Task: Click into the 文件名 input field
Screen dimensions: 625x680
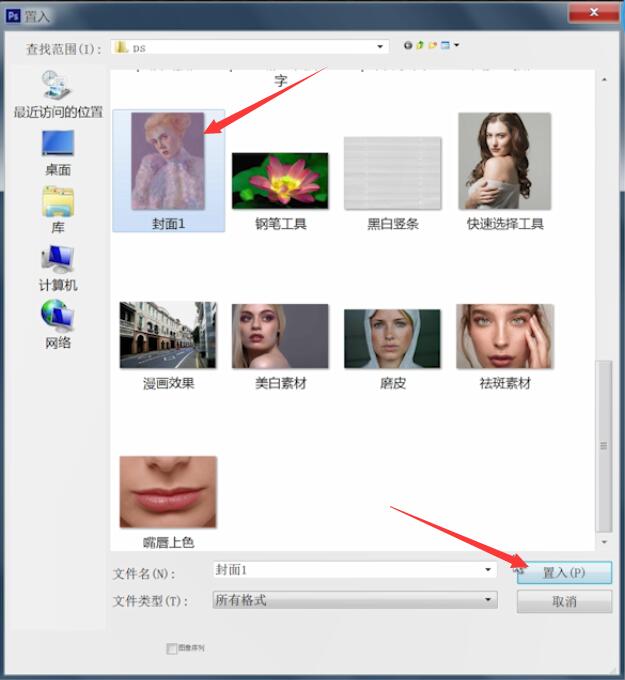Action: 355,569
